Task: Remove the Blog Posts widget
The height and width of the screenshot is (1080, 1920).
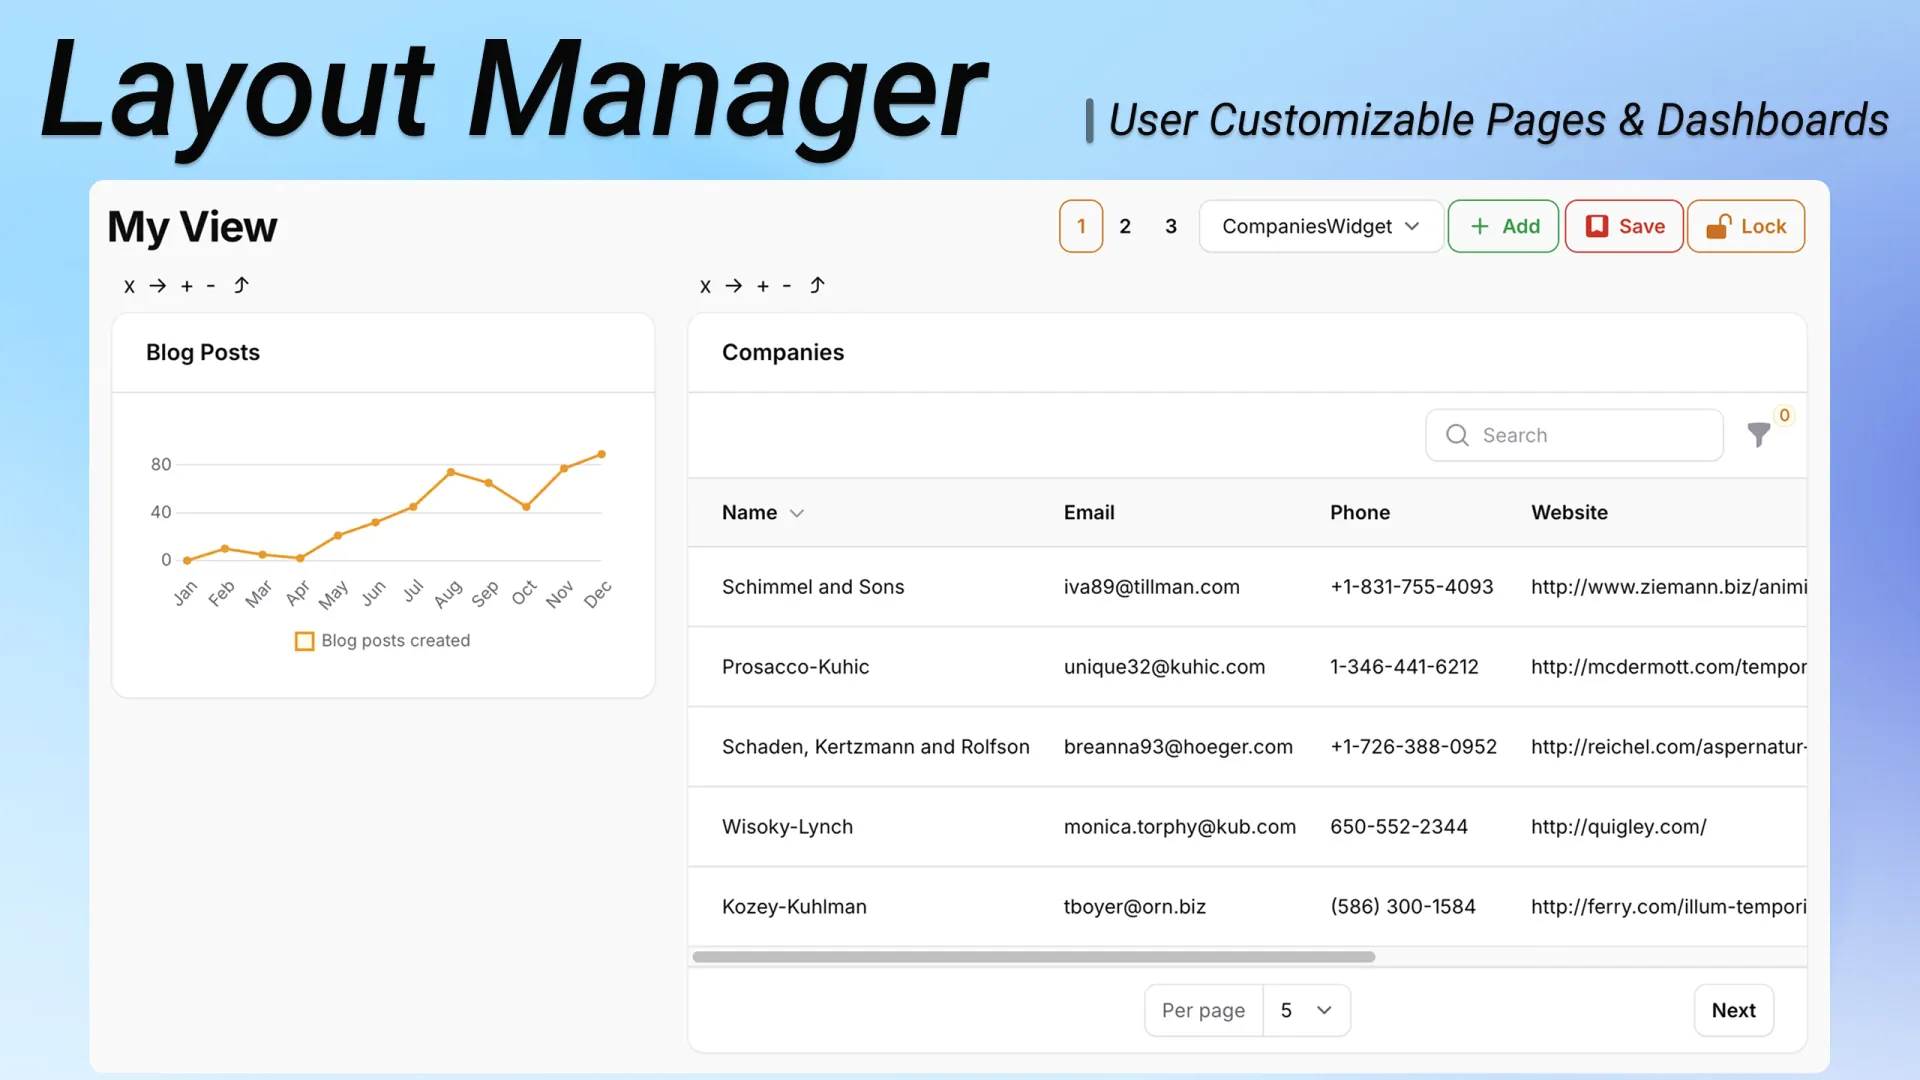Action: pyautogui.click(x=129, y=286)
